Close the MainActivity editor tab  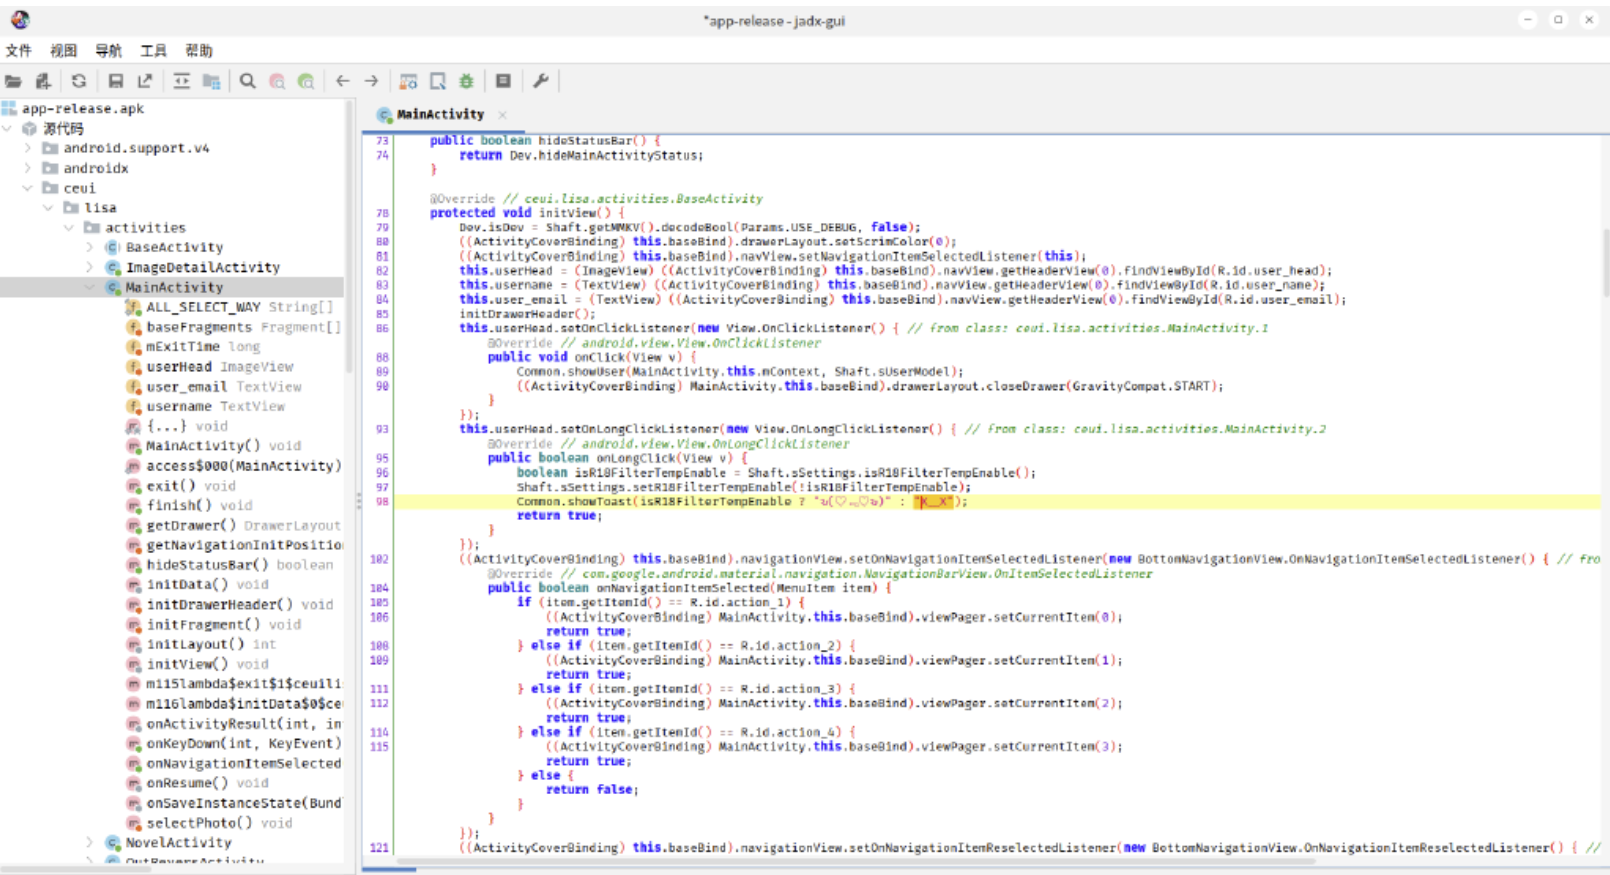click(502, 115)
